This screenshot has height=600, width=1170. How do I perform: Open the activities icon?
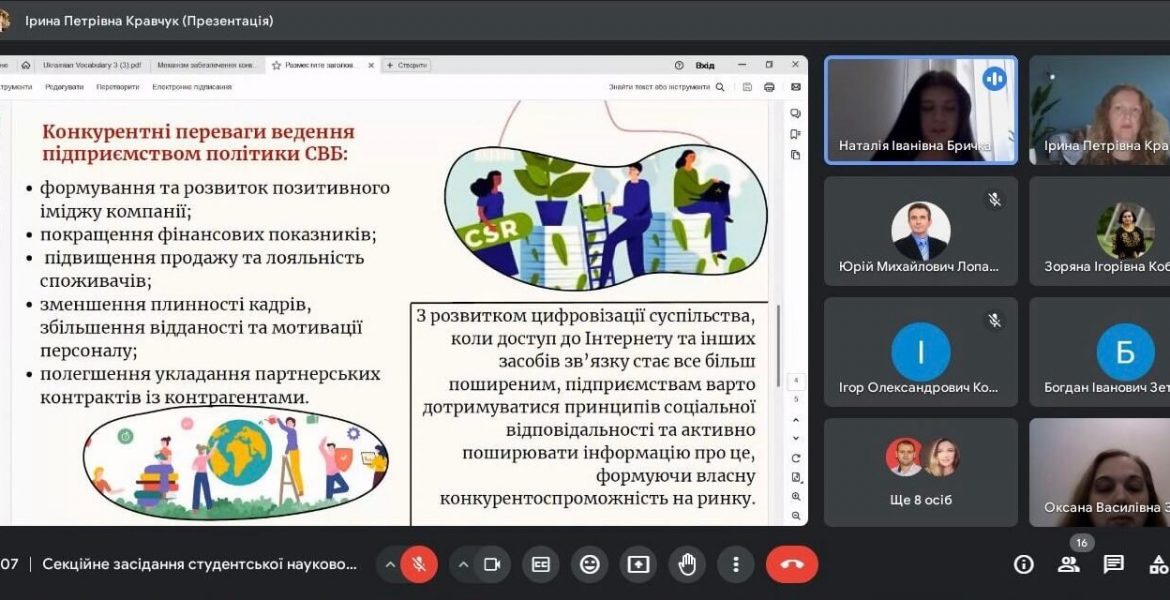pos(1158,564)
